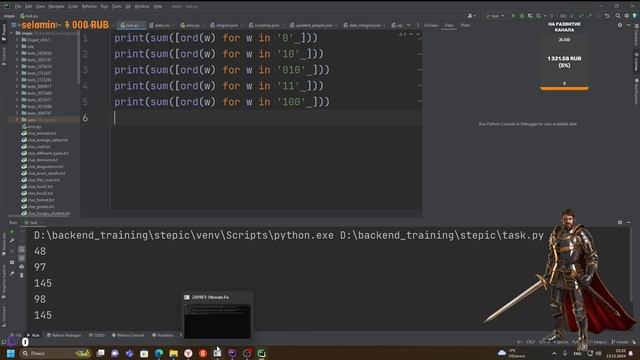Open clue_average_salary.txt in project tree
Image resolution: width=640 pixels, height=360 pixels.
pos(45,140)
